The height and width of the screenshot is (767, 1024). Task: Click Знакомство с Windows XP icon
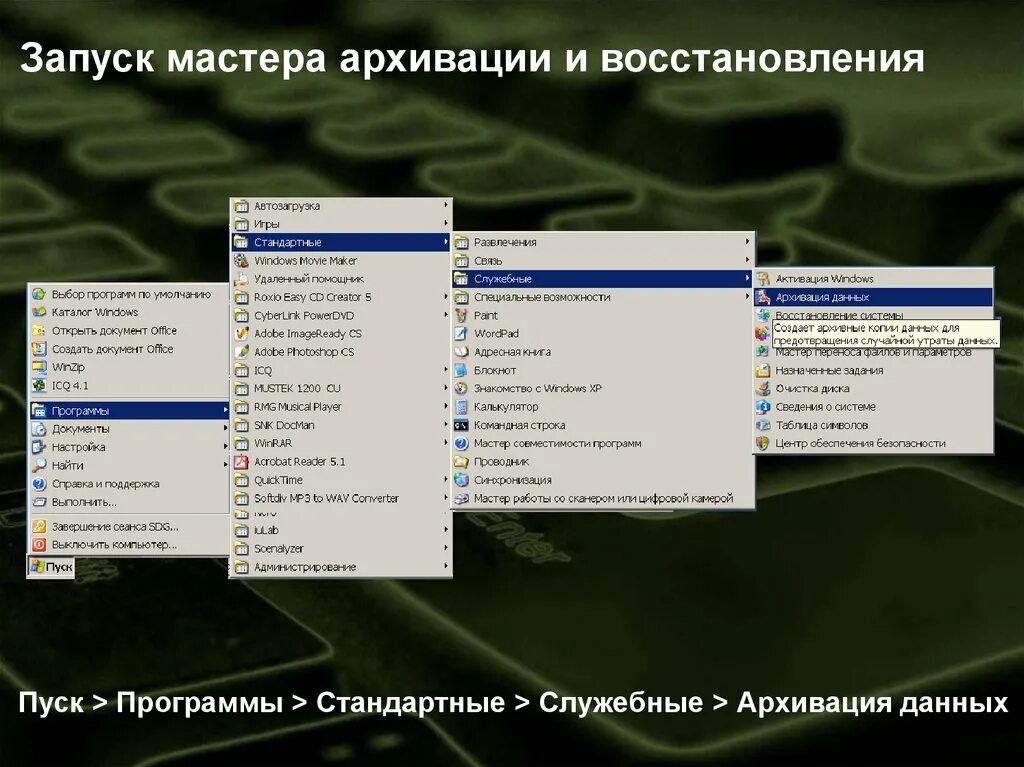(461, 389)
